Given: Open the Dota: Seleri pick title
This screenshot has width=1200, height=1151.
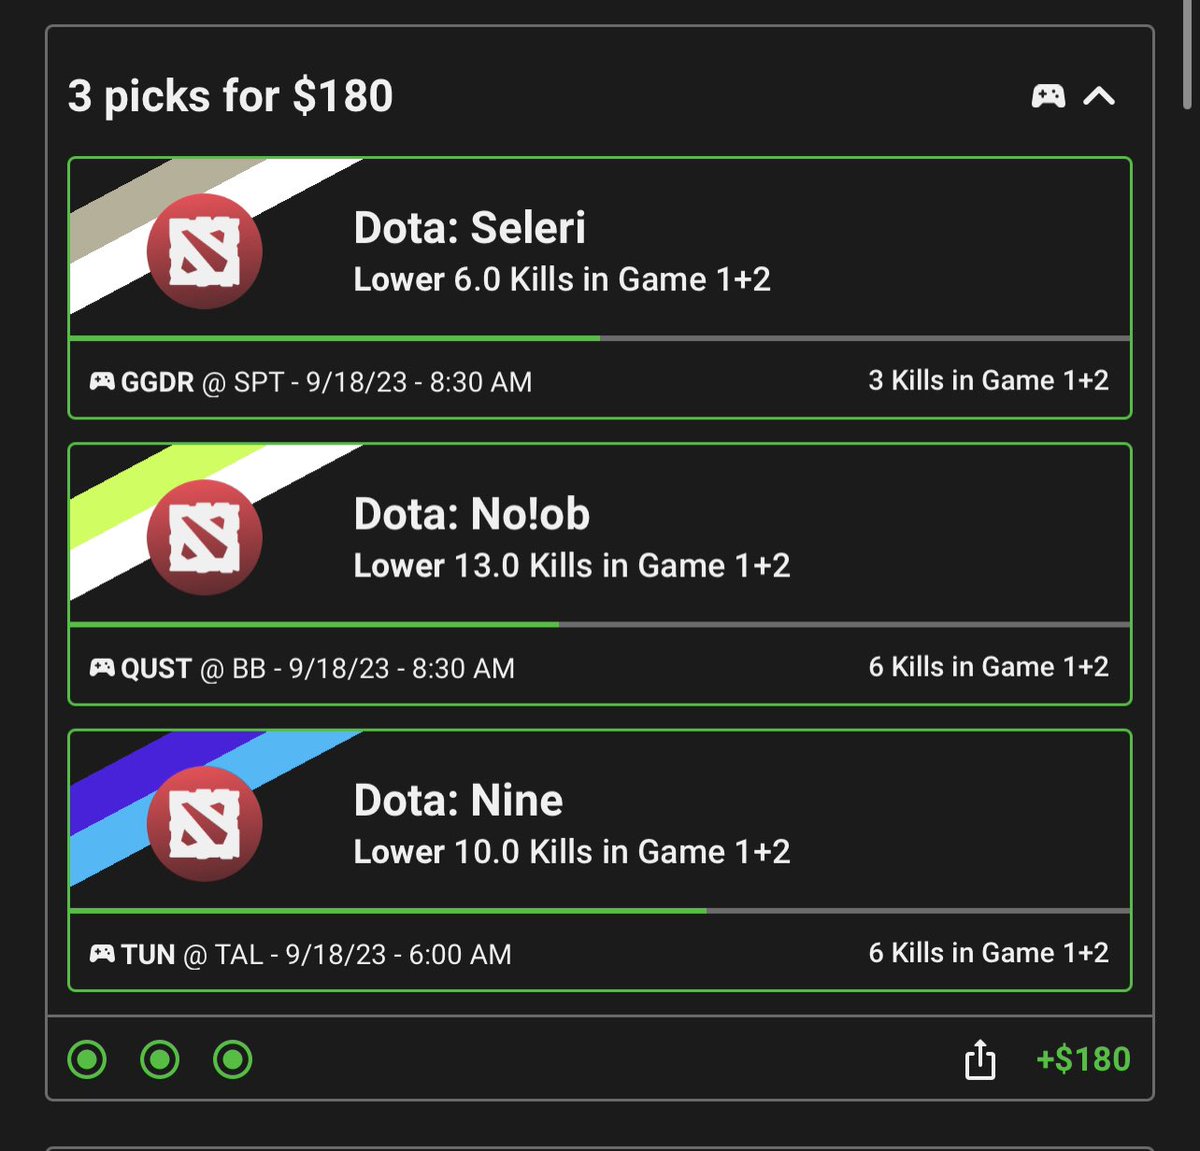Looking at the screenshot, I should click(x=470, y=228).
